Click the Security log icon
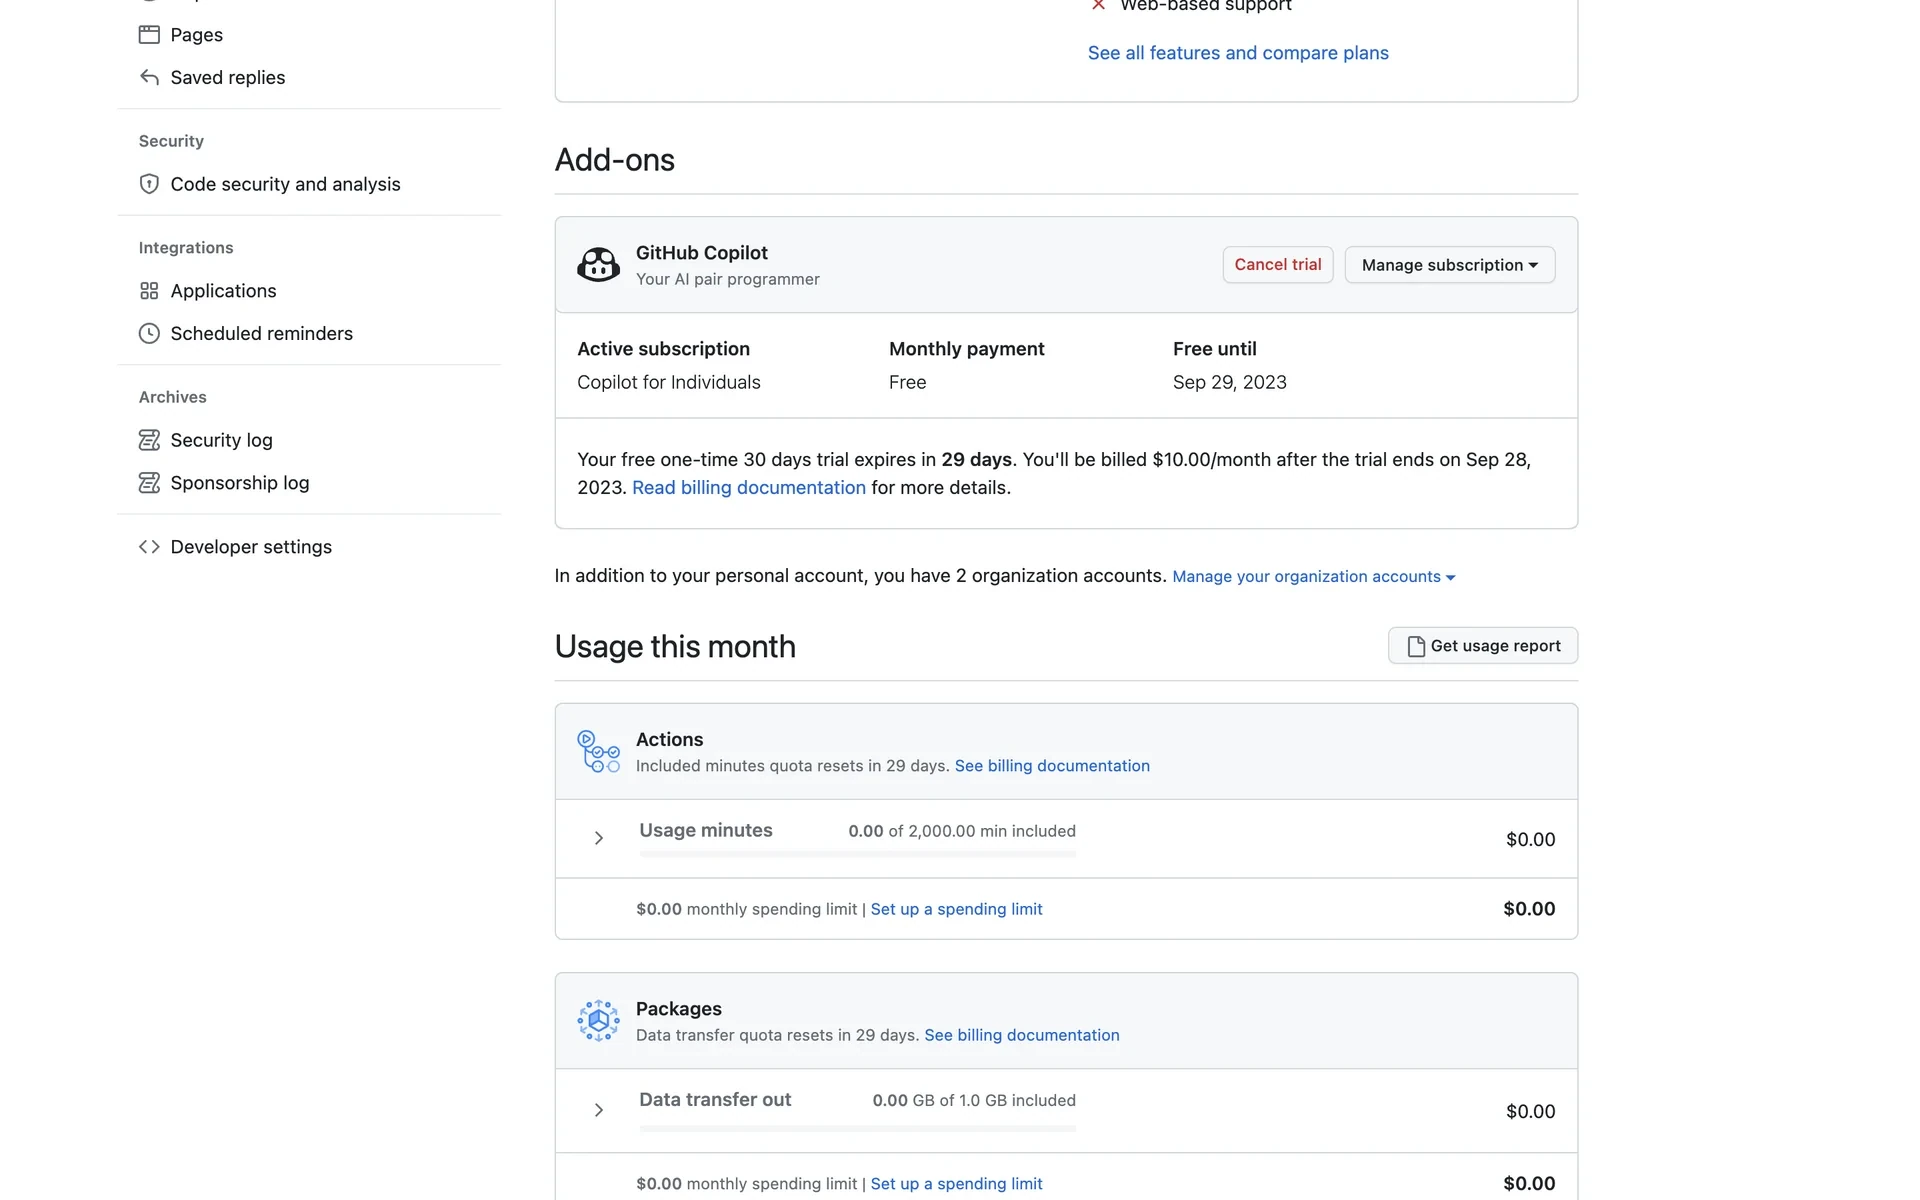This screenshot has height=1200, width=1920. pos(149,440)
